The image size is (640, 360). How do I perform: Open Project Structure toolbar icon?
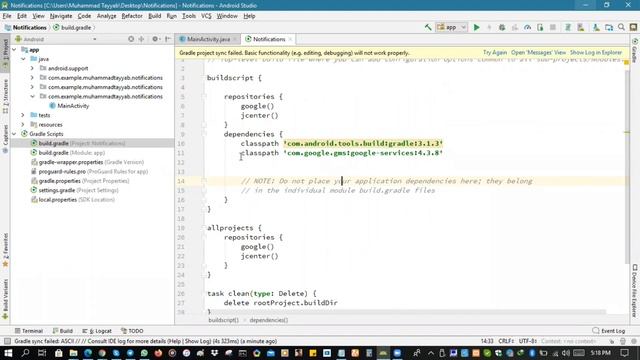(x=609, y=27)
